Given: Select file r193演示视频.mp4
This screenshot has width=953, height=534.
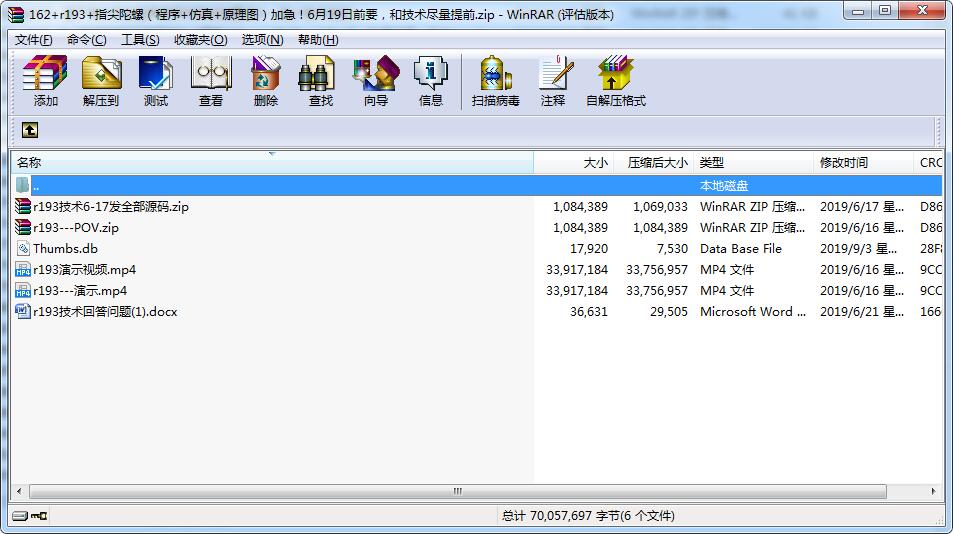Looking at the screenshot, I should [84, 270].
